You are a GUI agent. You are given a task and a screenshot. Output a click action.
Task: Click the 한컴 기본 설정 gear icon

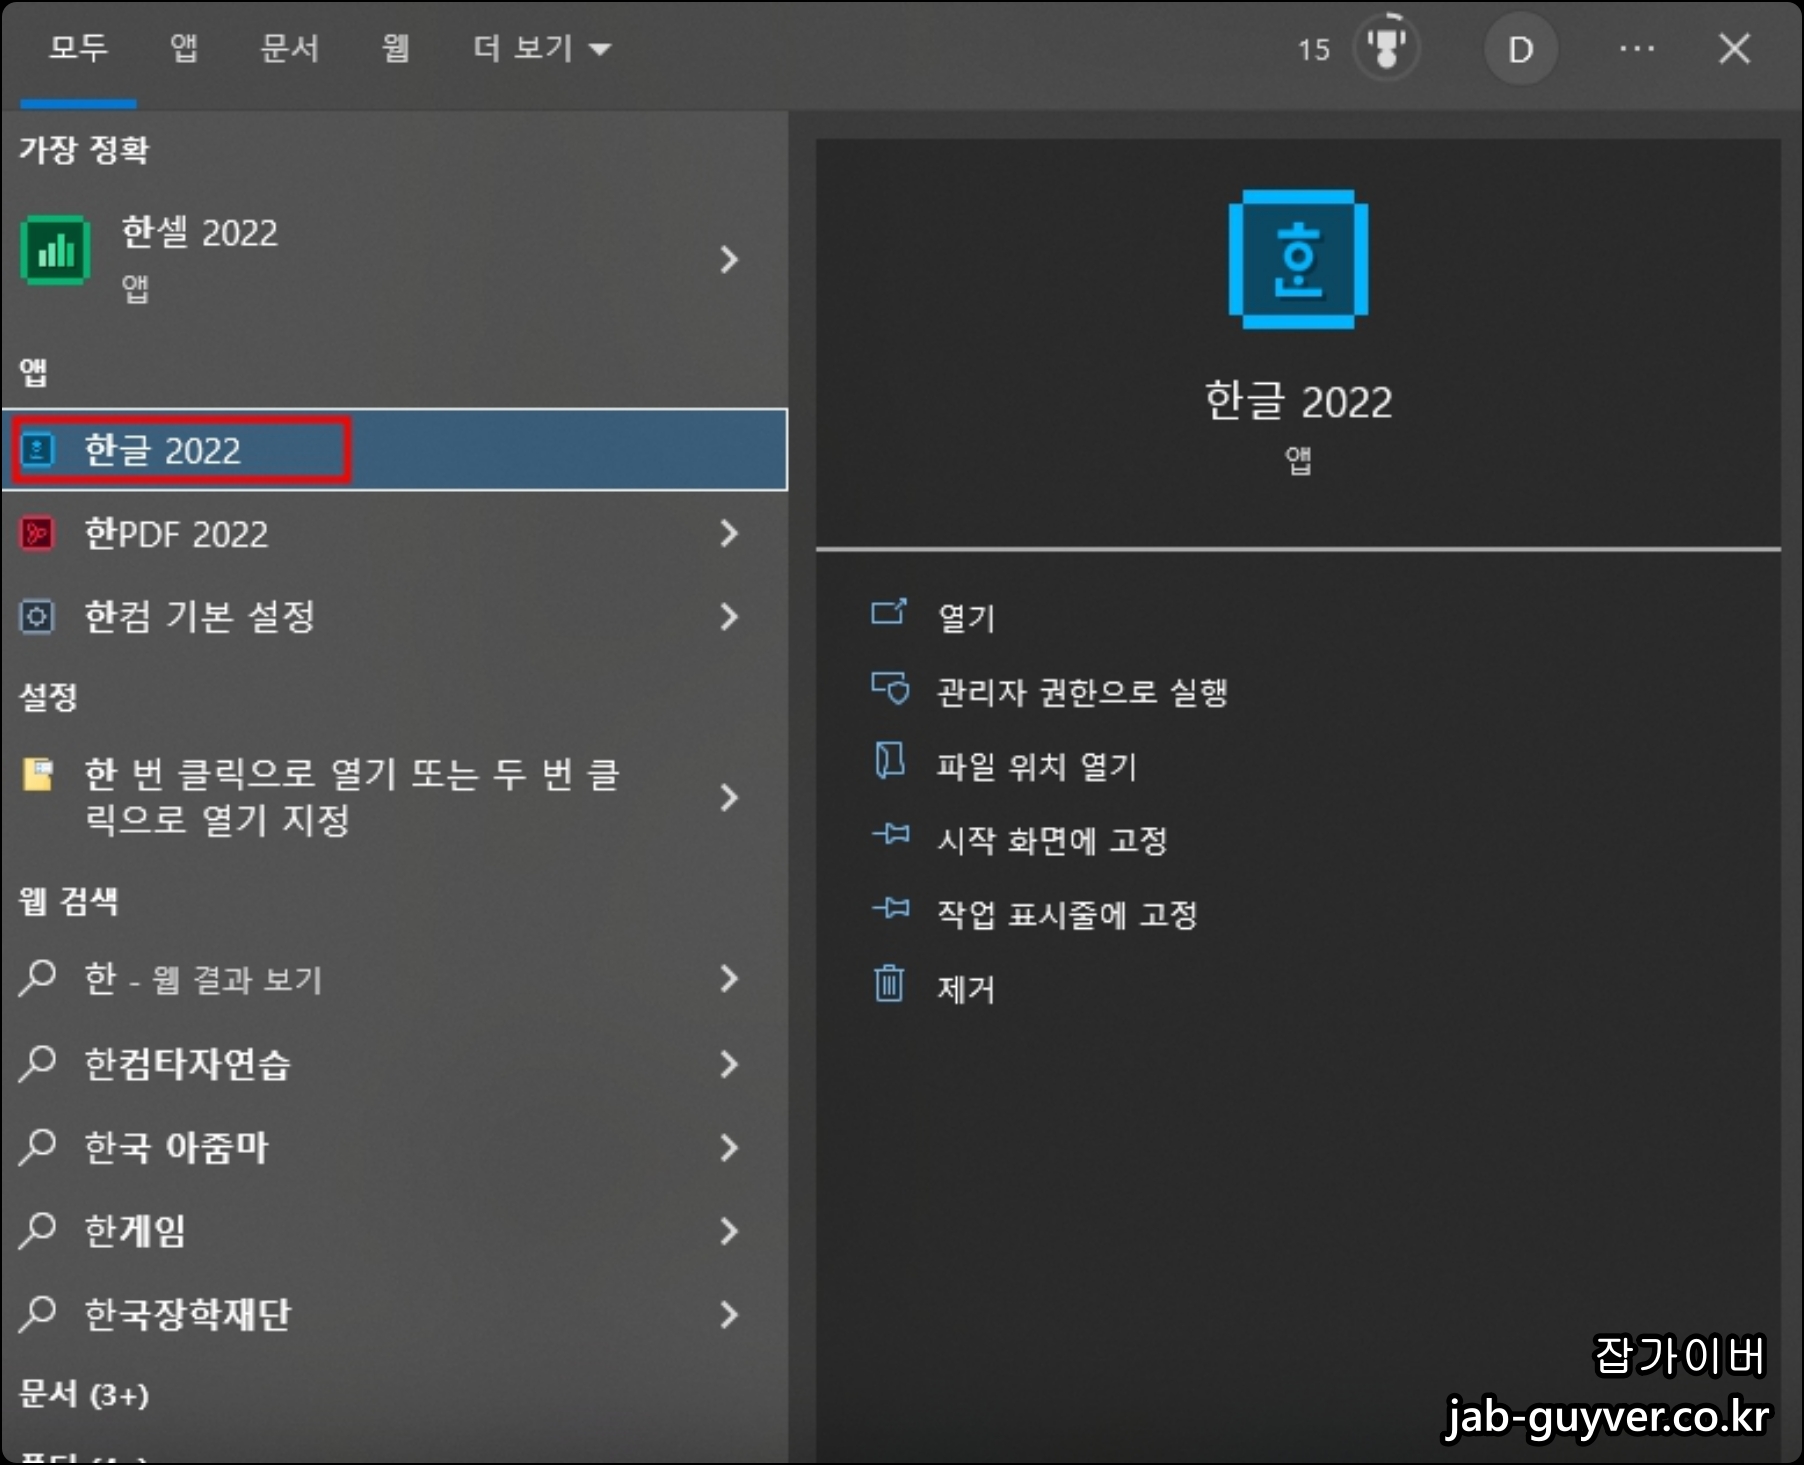38,616
